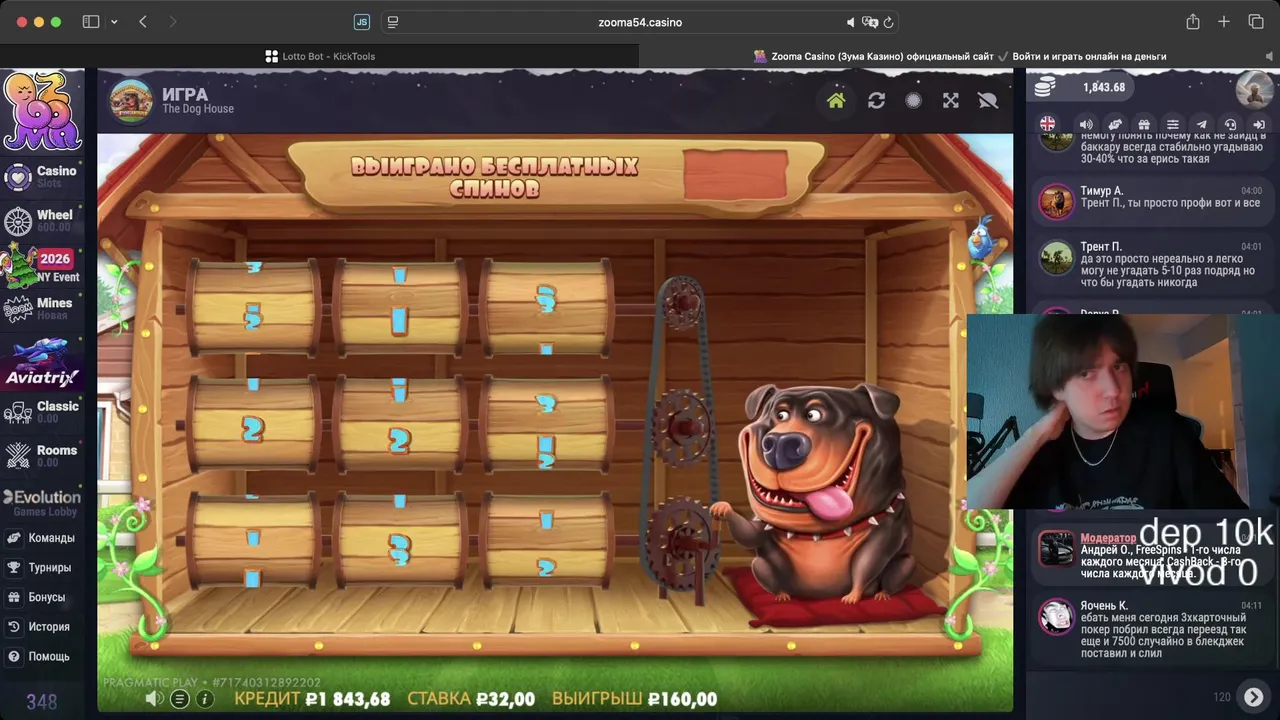Open the Rooms section
Screen dimensions: 1280x720
coord(42,455)
